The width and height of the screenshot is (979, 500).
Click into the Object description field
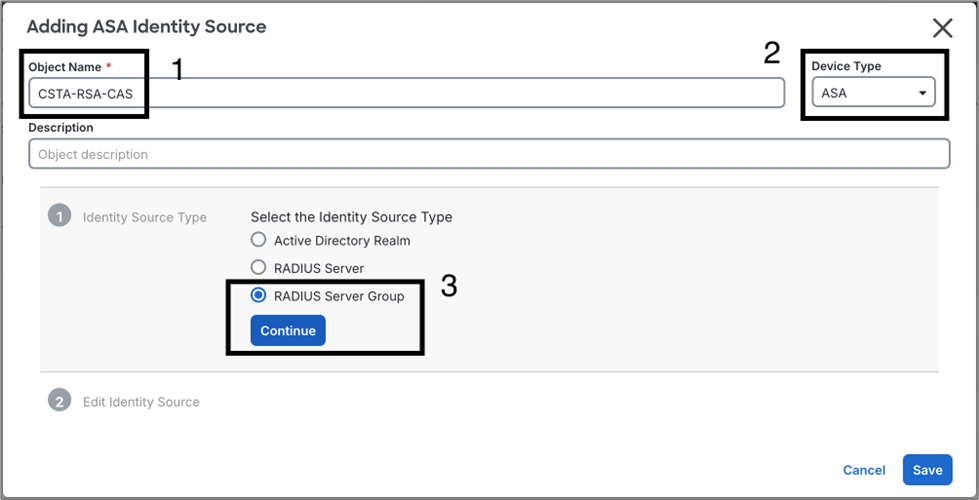click(x=488, y=154)
